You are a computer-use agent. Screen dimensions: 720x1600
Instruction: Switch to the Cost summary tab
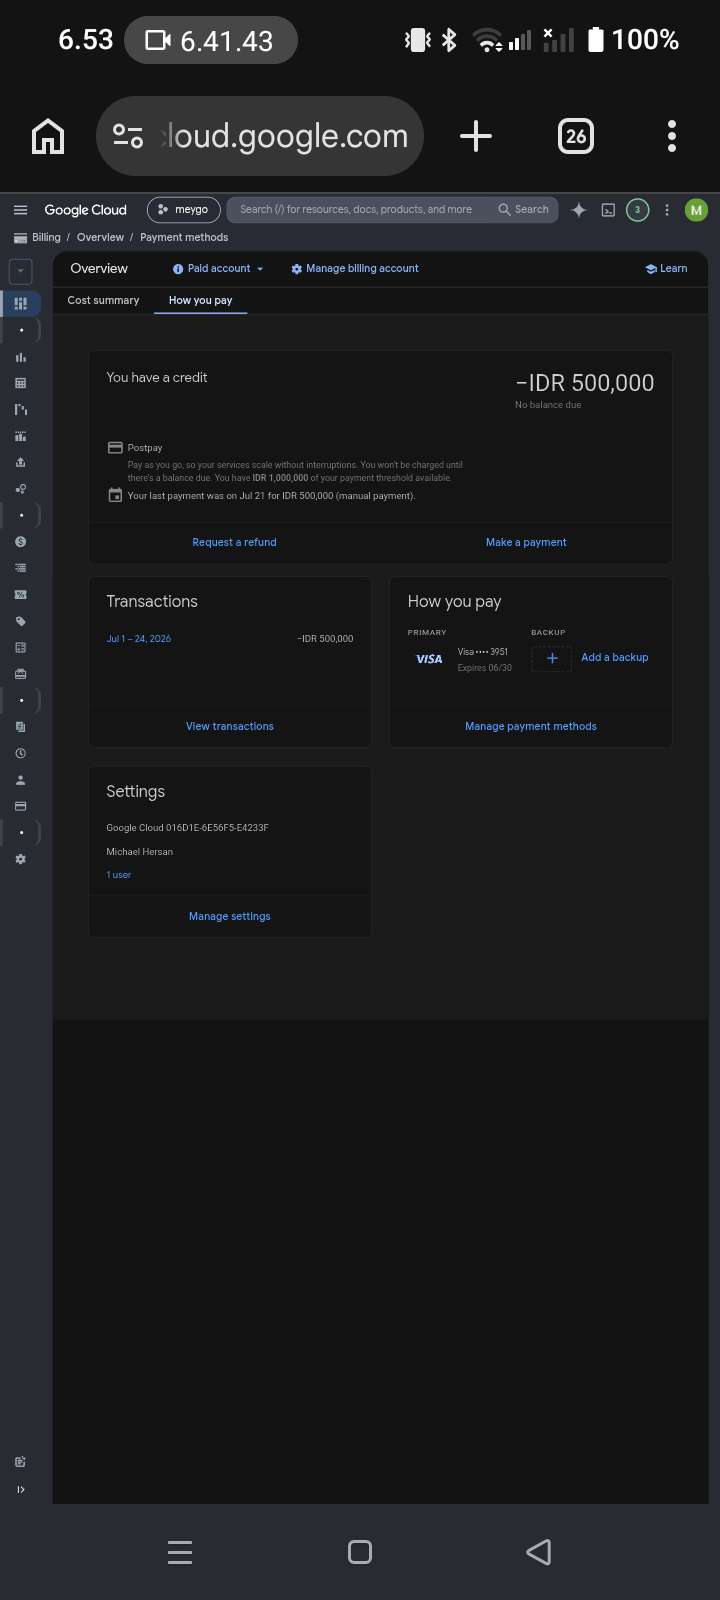coord(103,300)
